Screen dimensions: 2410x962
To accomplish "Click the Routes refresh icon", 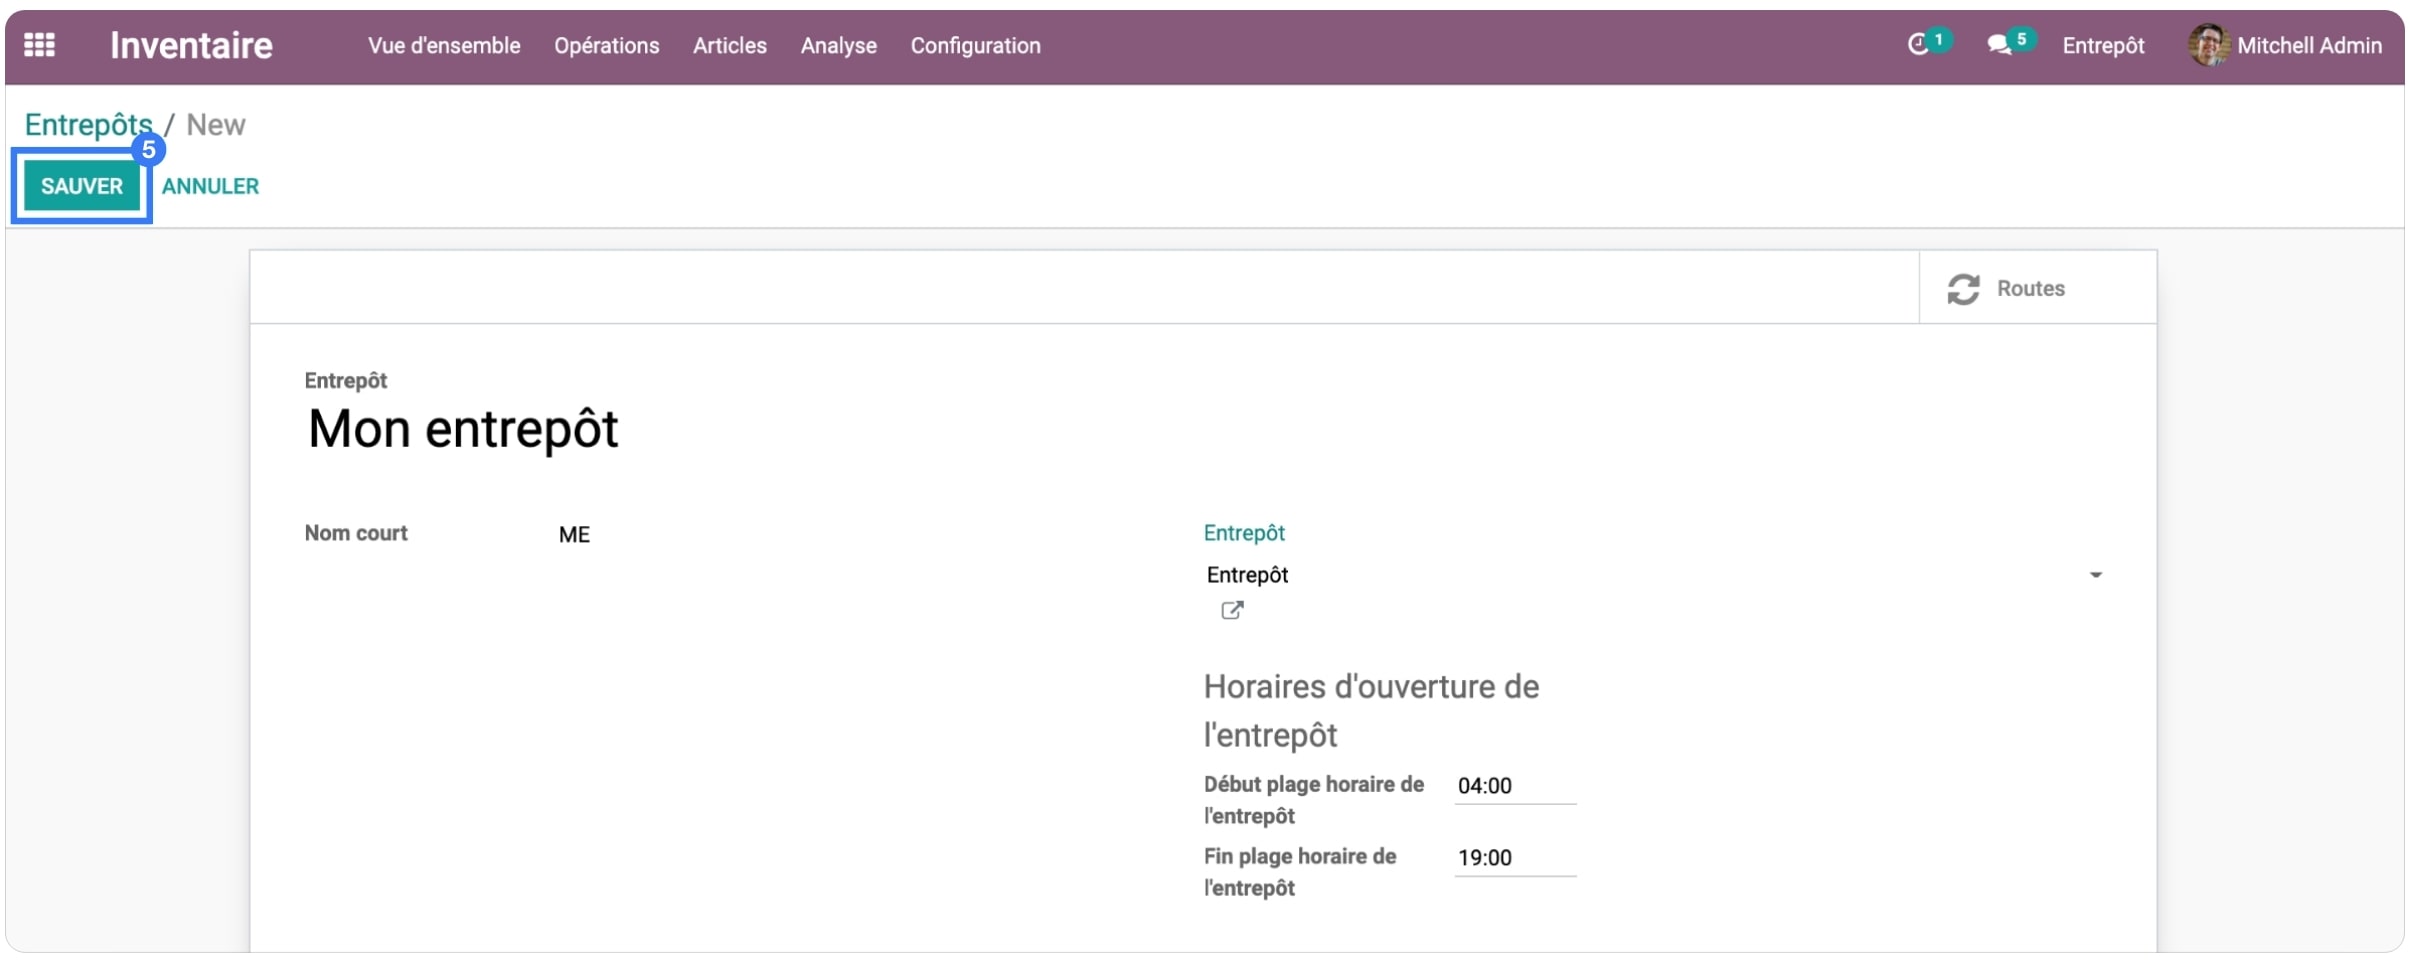I will coord(1963,289).
